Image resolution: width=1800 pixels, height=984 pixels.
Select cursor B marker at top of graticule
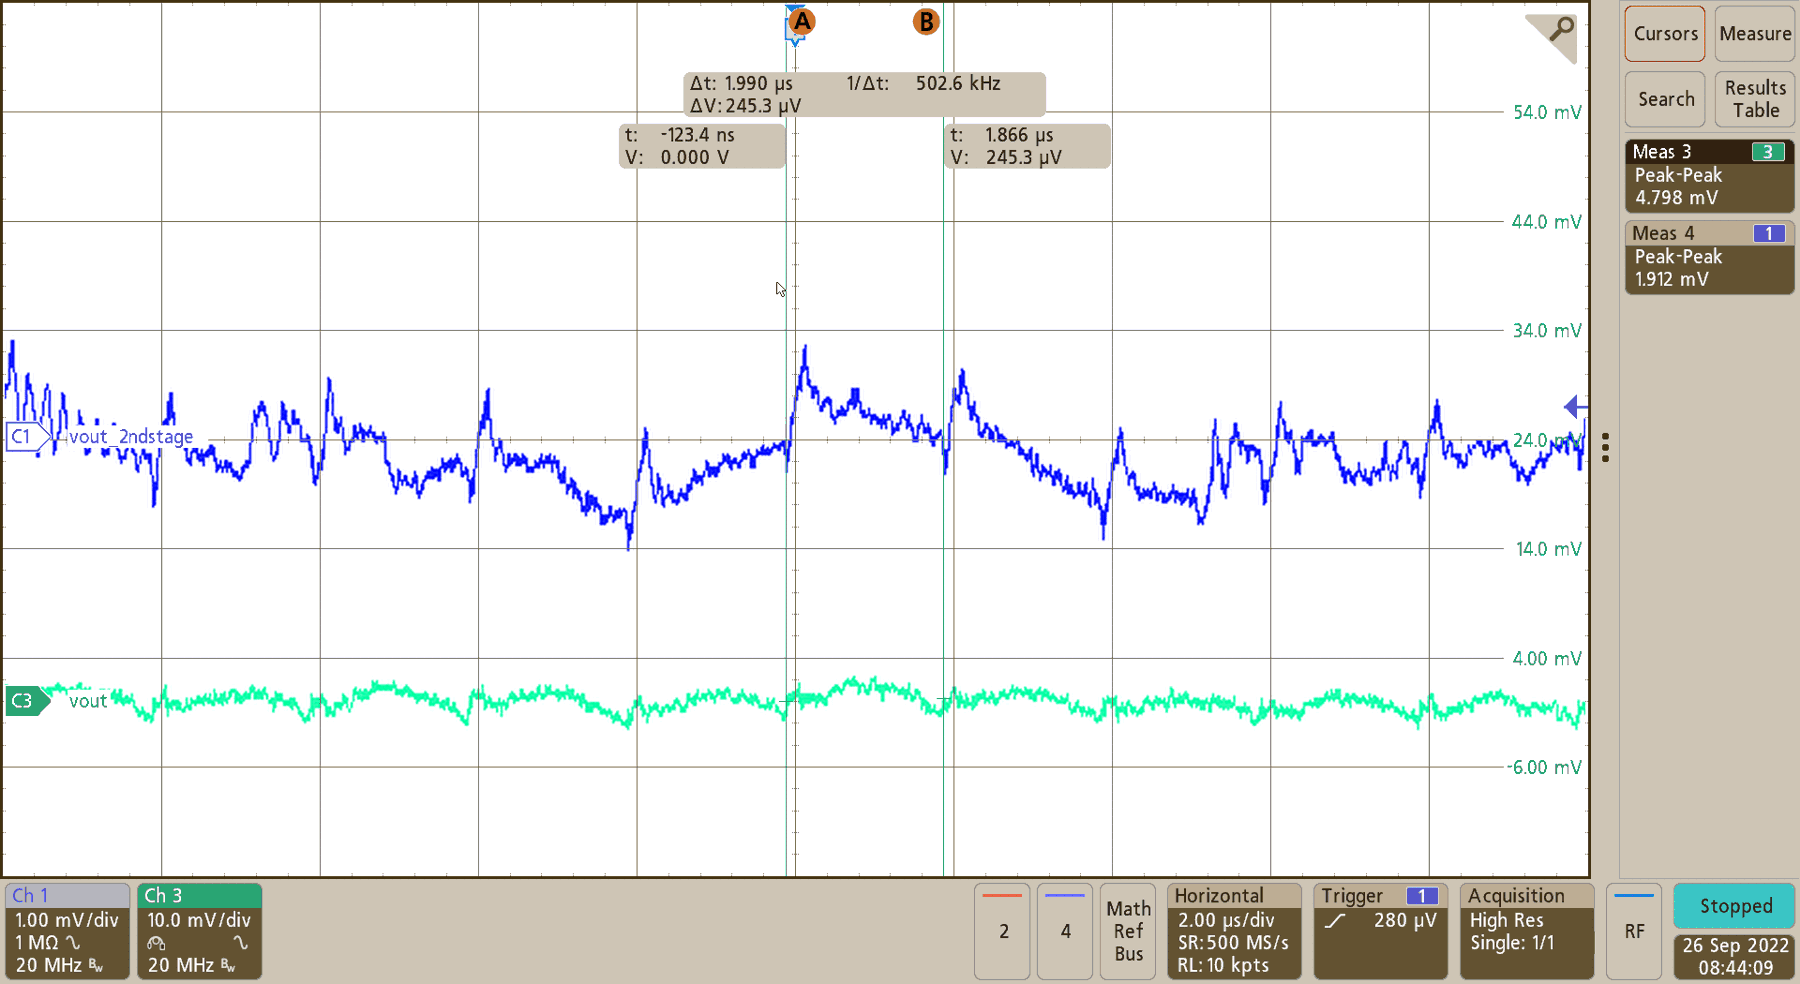click(925, 21)
